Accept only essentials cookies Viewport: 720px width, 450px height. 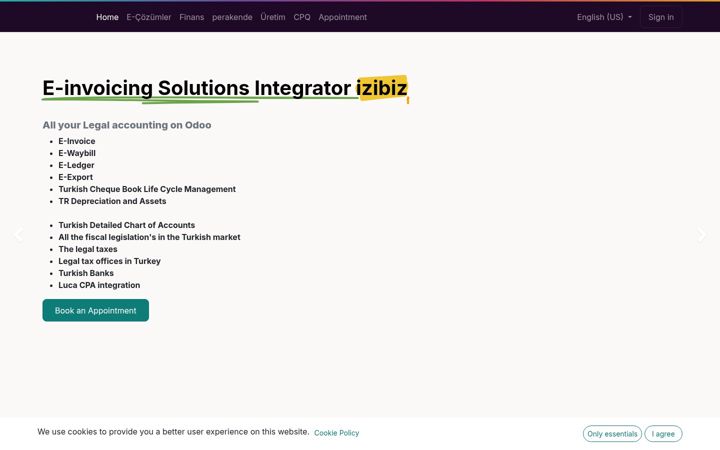coord(612,433)
